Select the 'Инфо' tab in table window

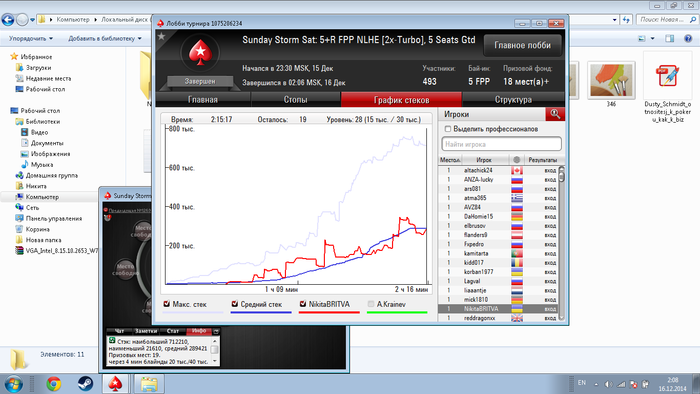199,331
